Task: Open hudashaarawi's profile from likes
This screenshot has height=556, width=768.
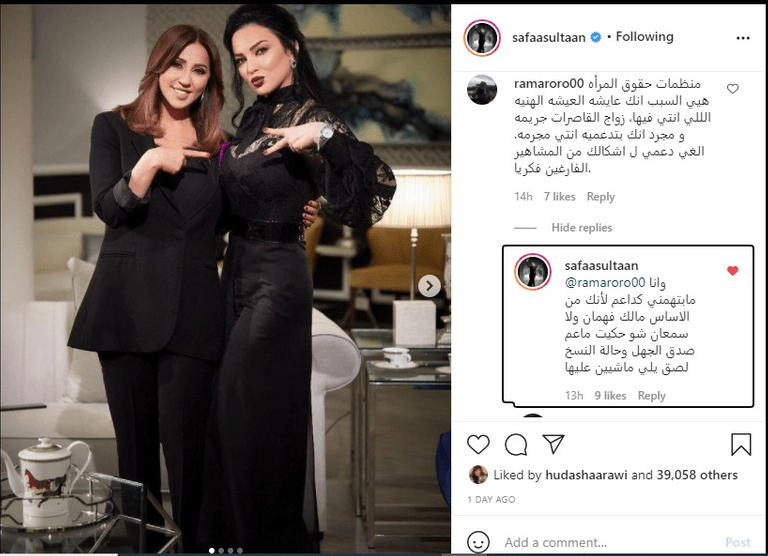Action: coord(586,475)
